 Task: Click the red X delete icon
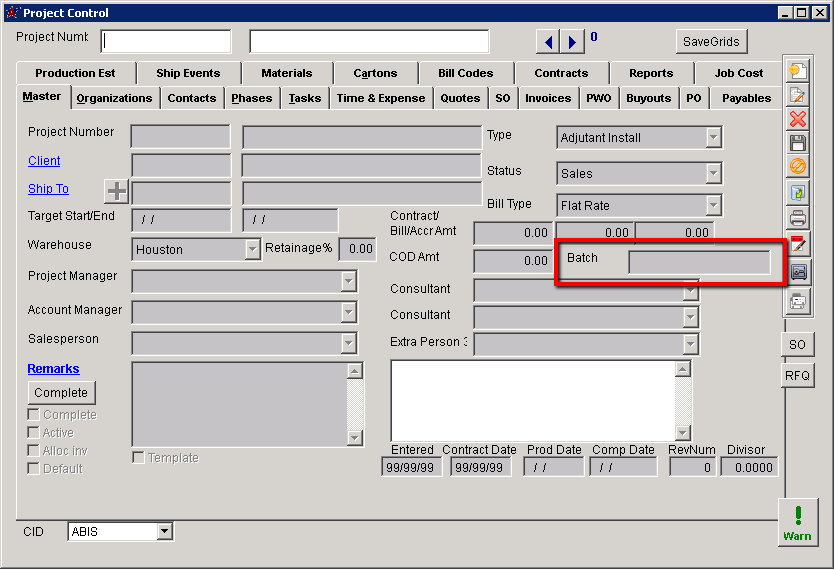pos(797,120)
